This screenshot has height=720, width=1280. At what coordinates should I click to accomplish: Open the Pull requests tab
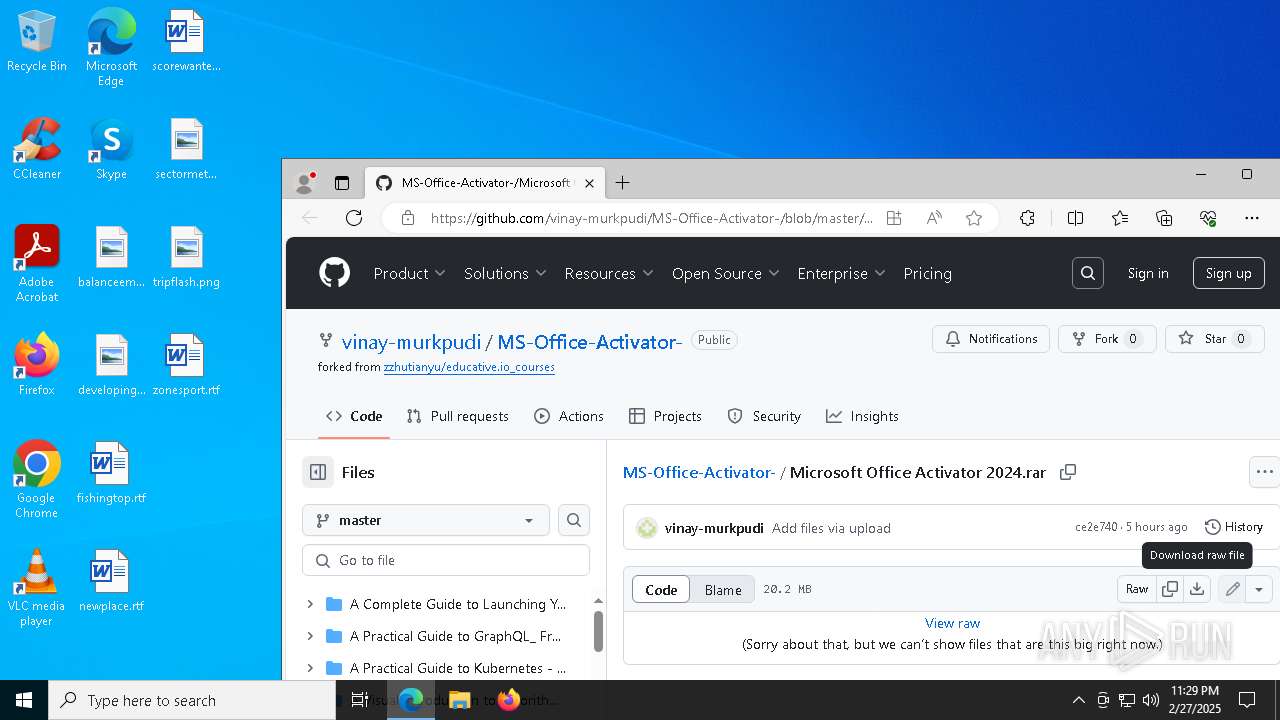(458, 416)
